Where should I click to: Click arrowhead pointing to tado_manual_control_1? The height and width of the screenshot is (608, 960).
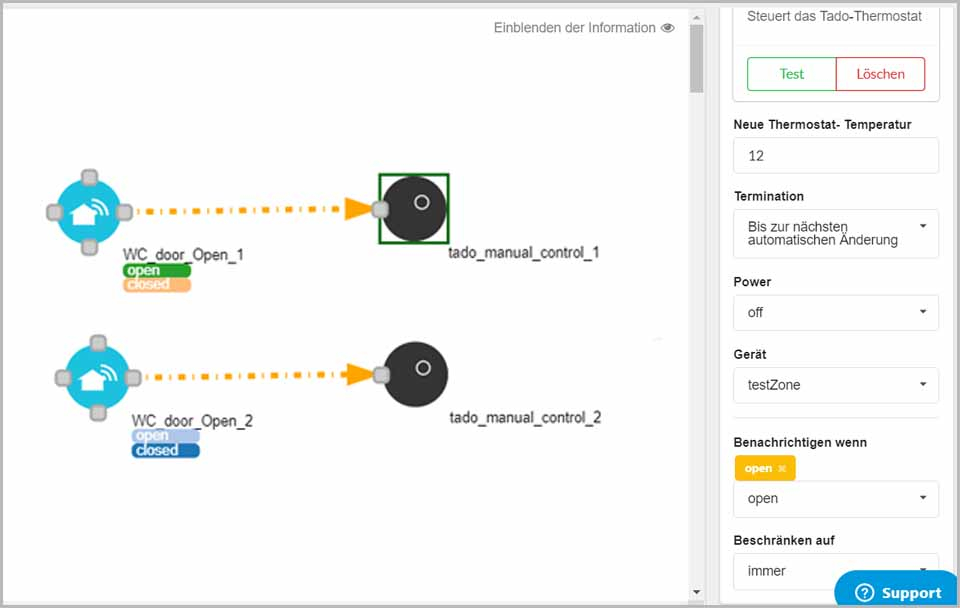tap(358, 209)
